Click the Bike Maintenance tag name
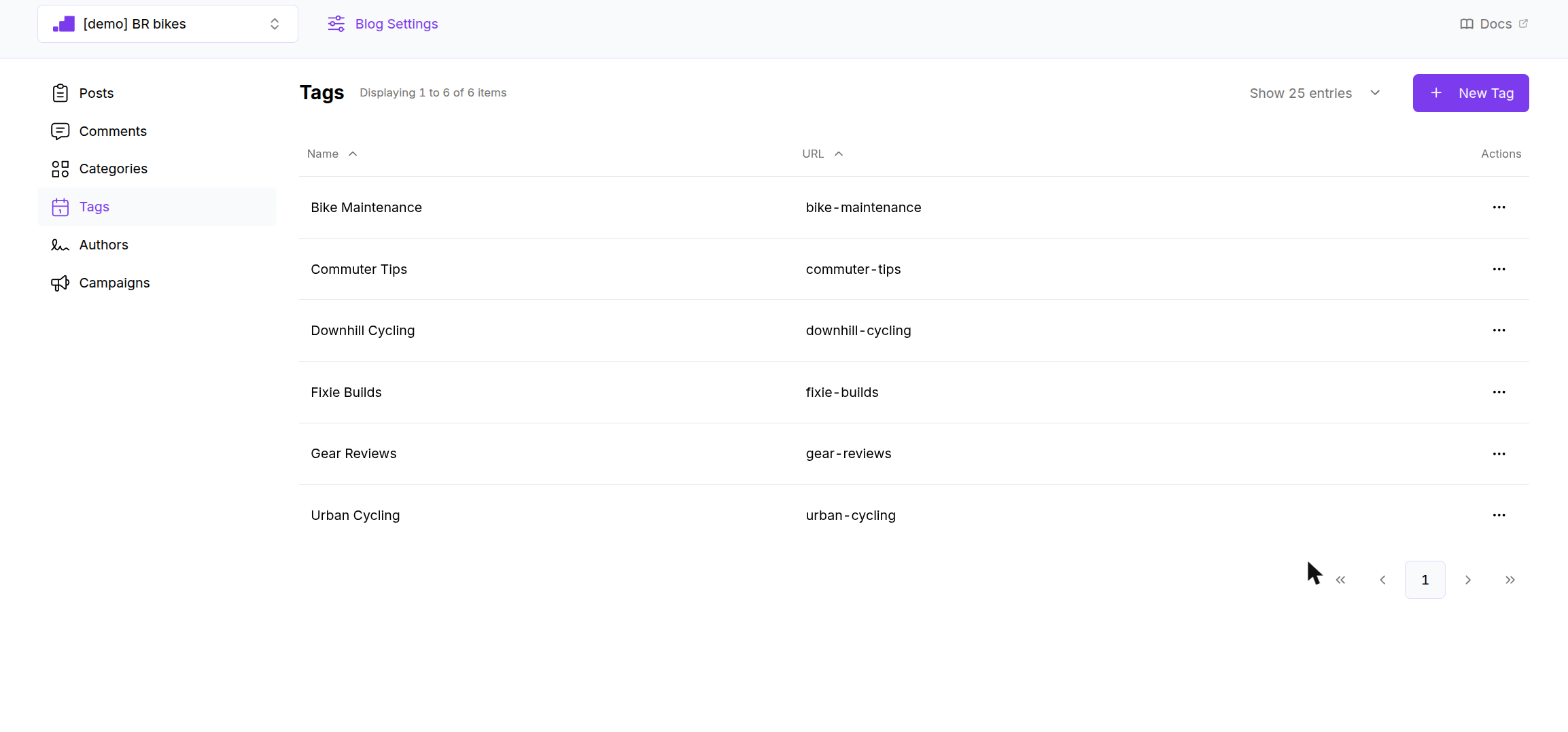Screen dimensions: 1568x732 pyautogui.click(x=366, y=207)
